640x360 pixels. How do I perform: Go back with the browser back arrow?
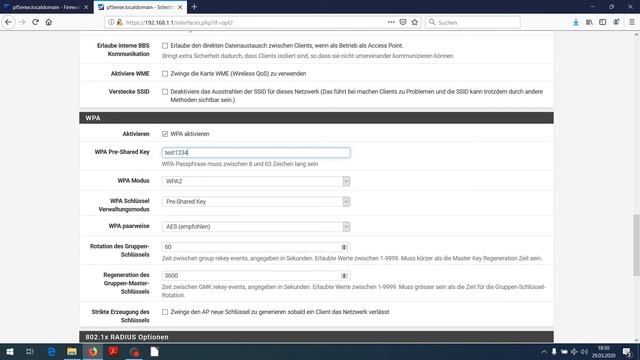(x=8, y=22)
